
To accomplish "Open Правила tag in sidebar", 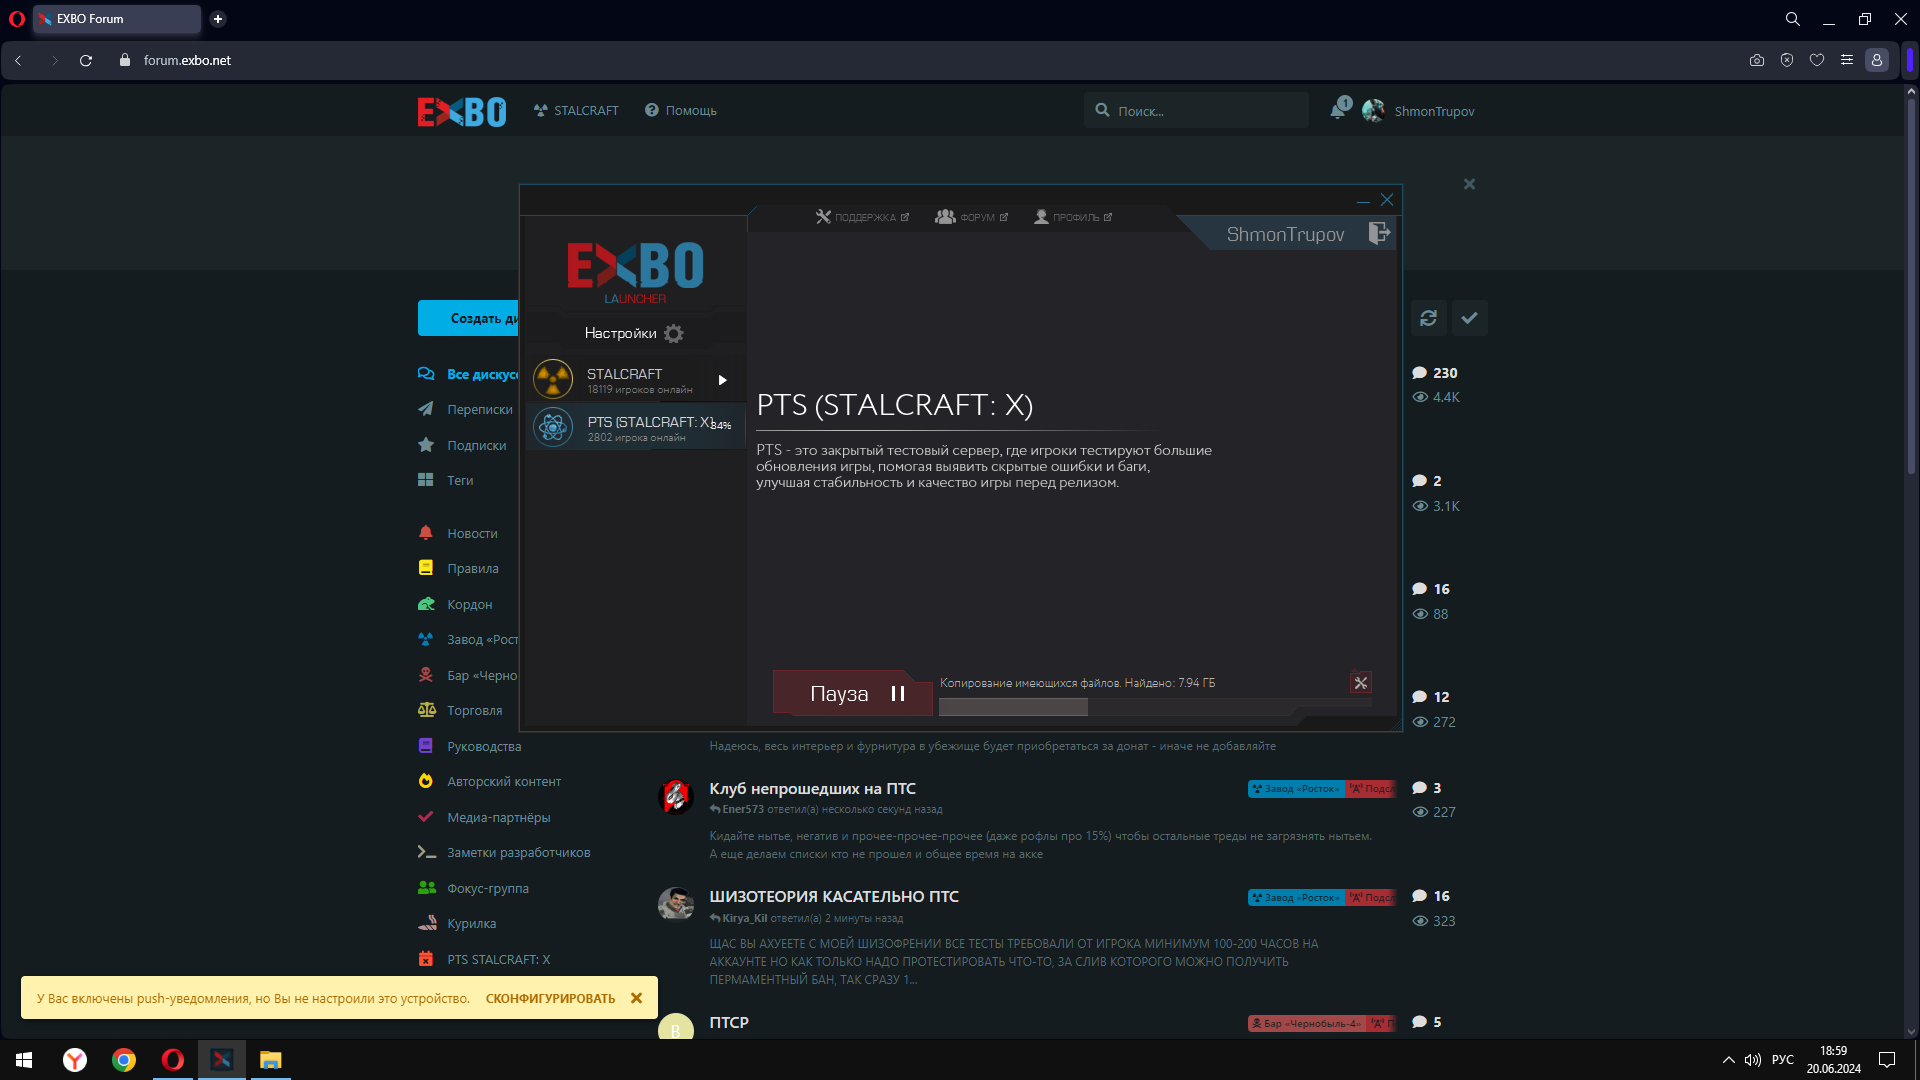I will 459,568.
